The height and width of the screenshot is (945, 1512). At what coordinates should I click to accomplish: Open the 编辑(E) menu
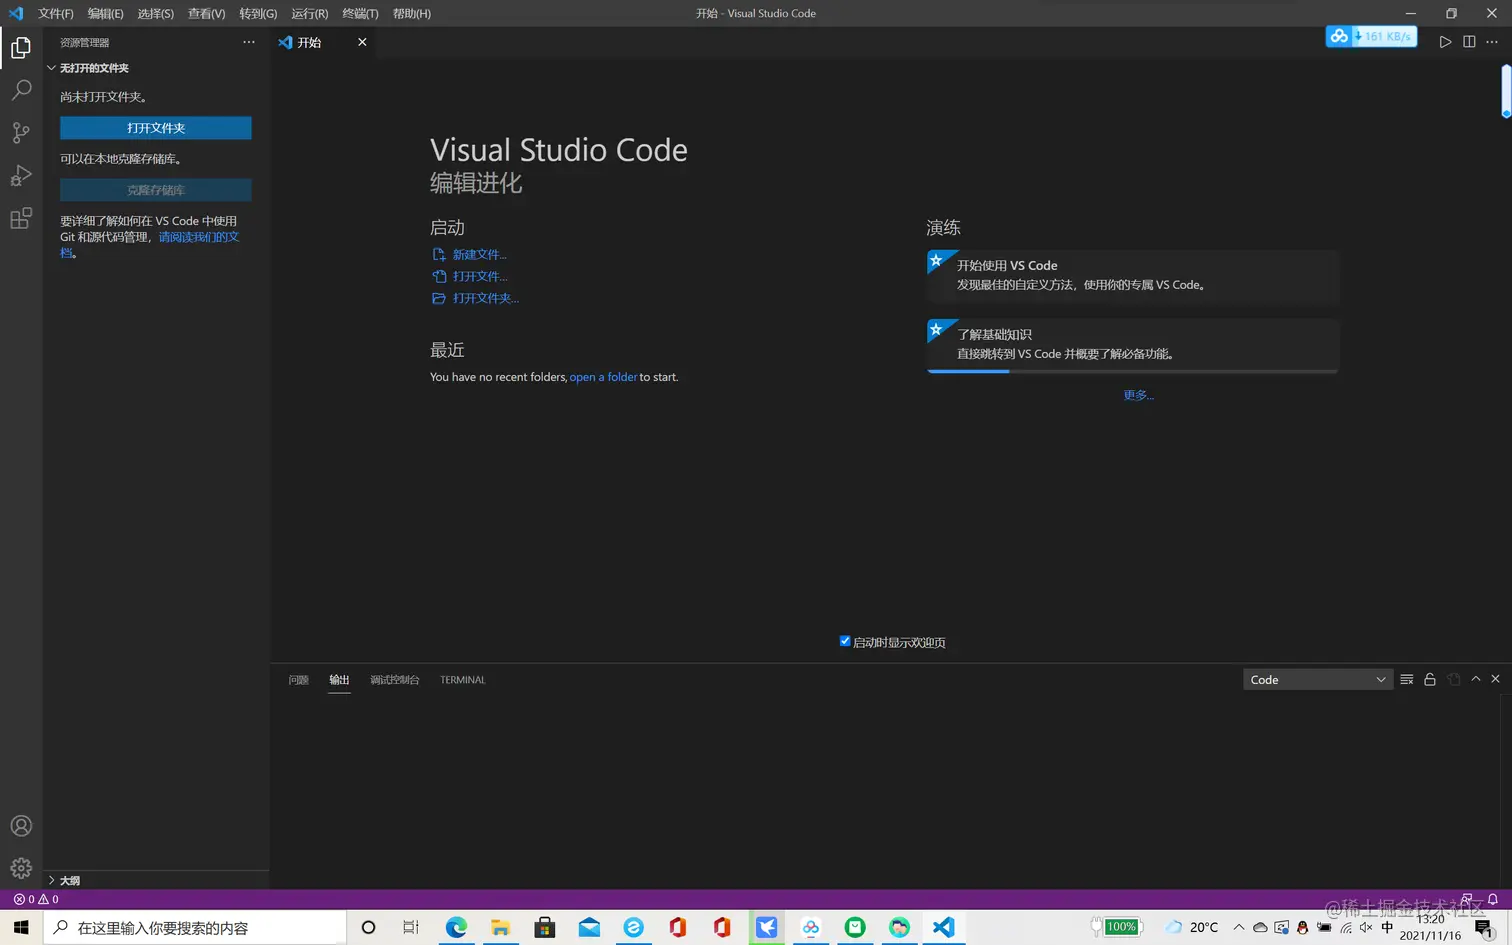[105, 13]
